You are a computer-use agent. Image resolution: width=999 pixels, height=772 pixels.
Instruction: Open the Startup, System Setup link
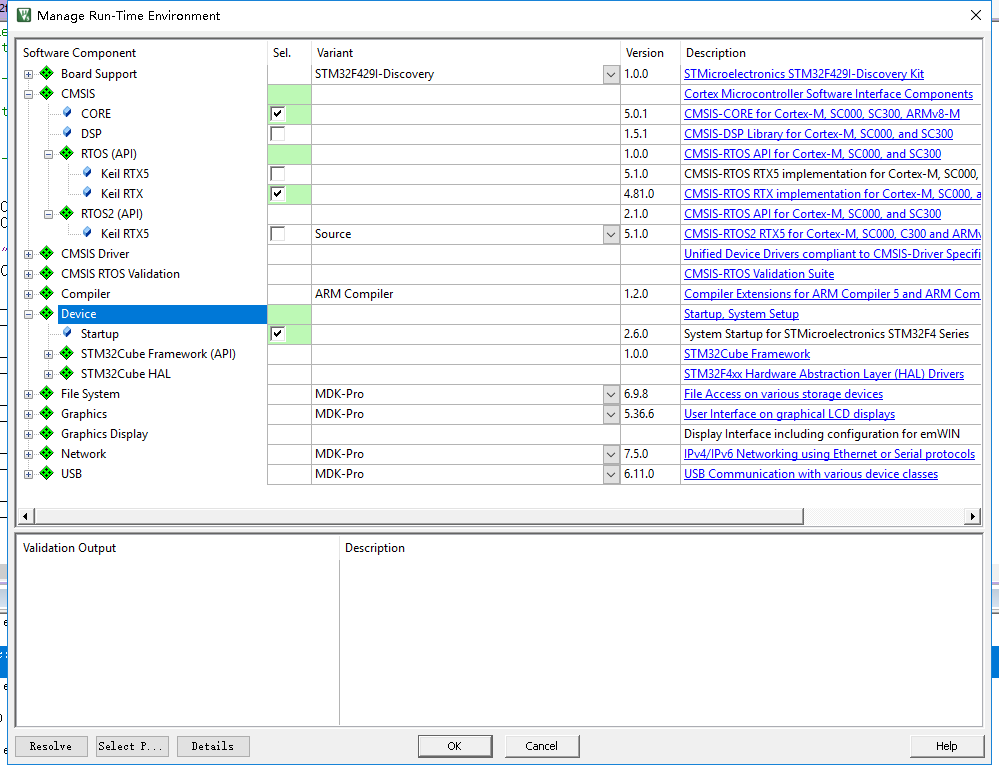pyautogui.click(x=741, y=314)
